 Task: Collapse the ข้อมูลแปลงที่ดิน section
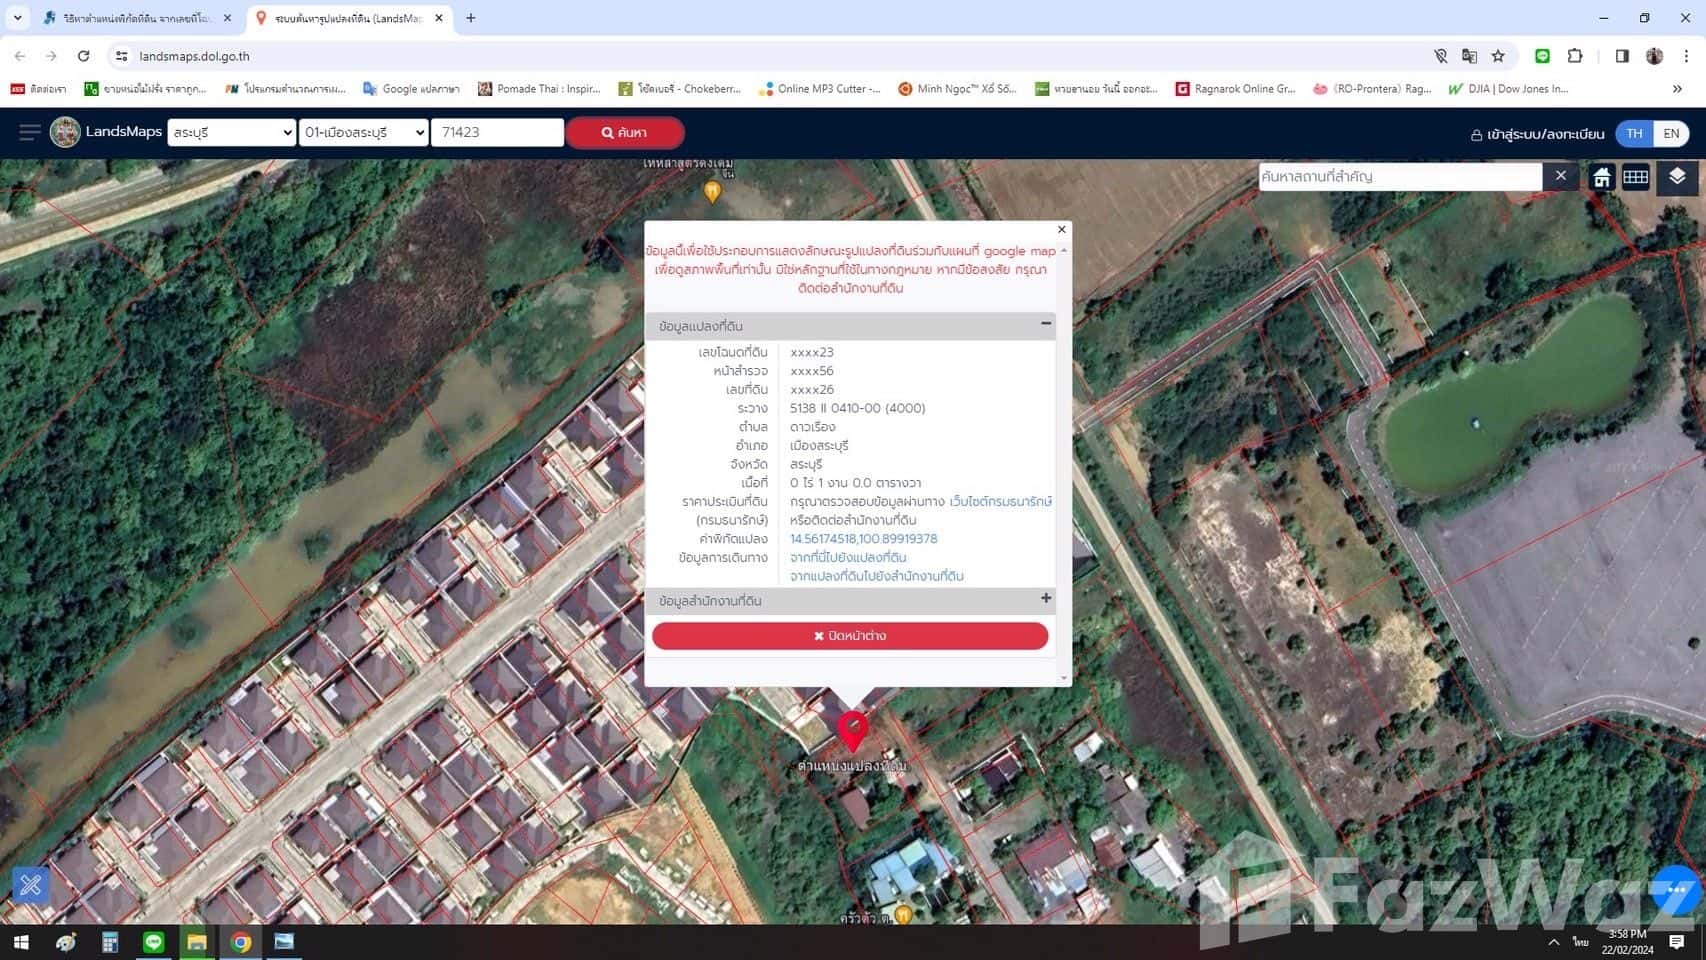click(x=1046, y=324)
